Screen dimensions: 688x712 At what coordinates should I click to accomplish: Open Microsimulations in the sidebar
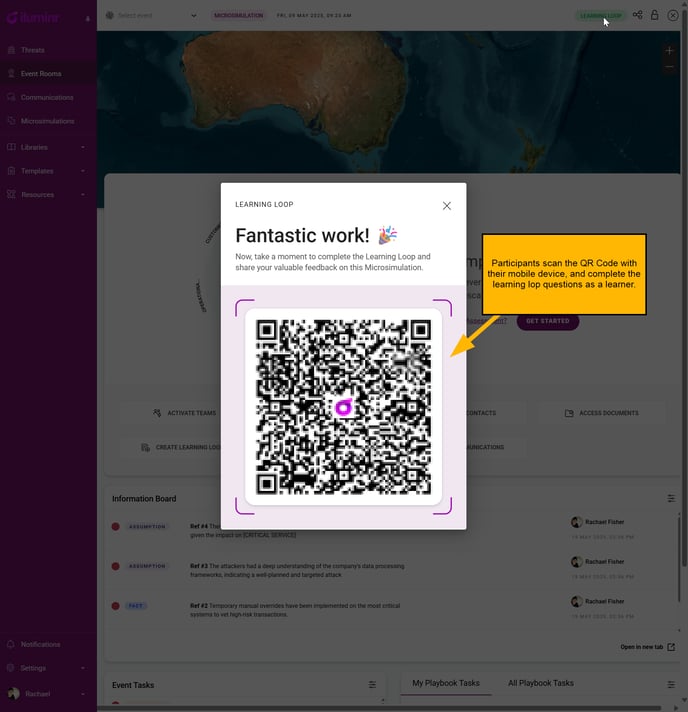(48, 121)
